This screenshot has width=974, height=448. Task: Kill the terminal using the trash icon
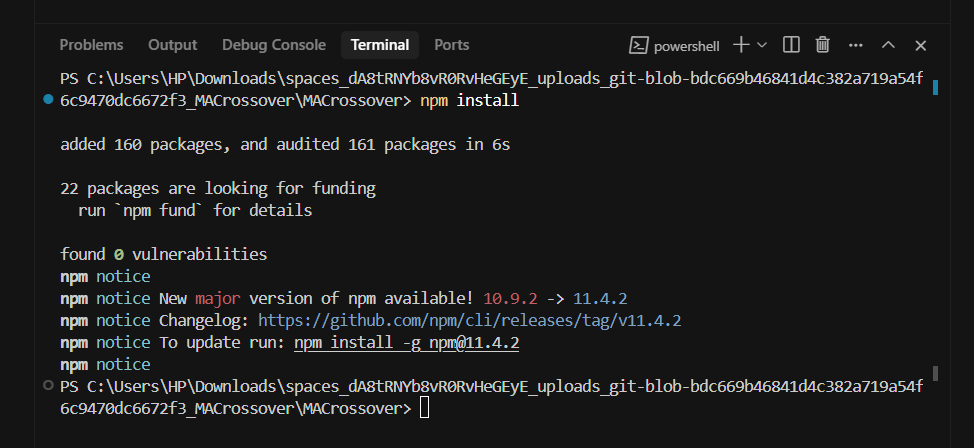pyautogui.click(x=822, y=45)
